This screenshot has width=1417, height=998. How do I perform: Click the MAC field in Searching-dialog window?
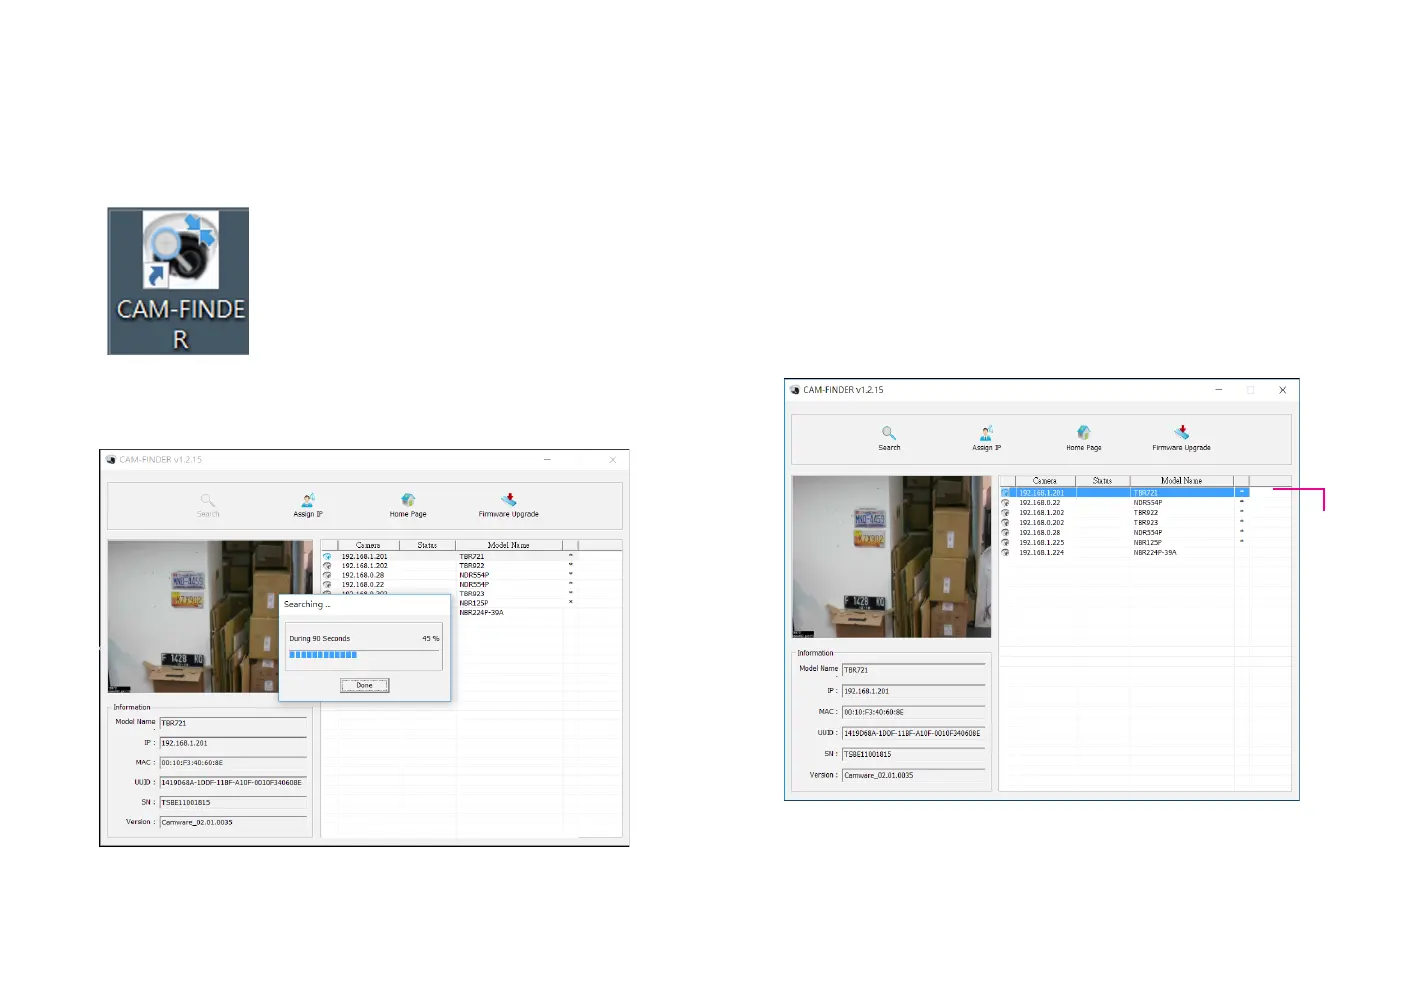click(x=233, y=763)
